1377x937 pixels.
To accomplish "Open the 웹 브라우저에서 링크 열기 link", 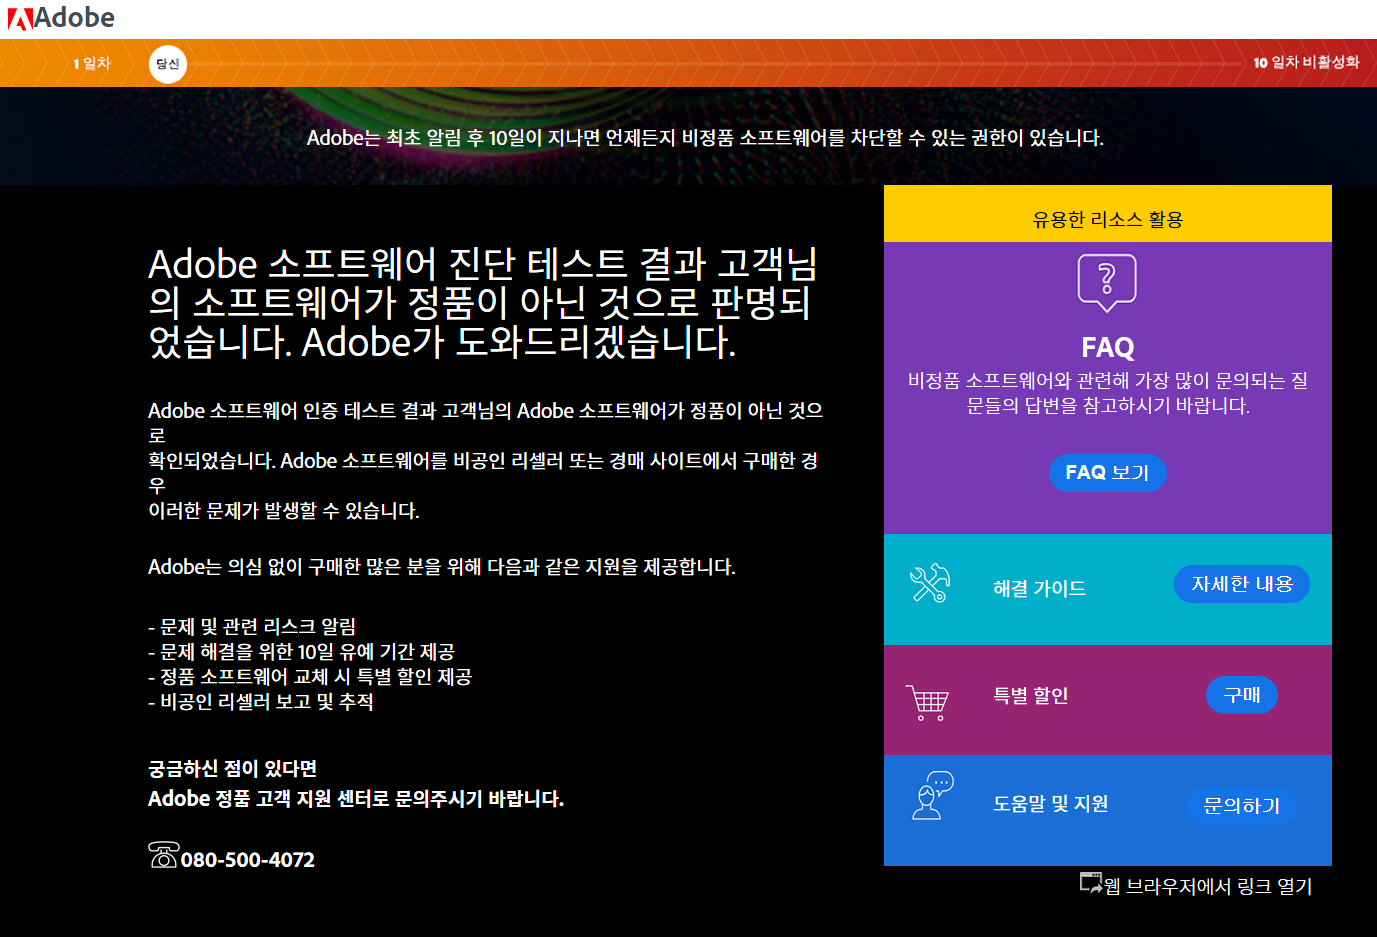I will tap(1208, 886).
